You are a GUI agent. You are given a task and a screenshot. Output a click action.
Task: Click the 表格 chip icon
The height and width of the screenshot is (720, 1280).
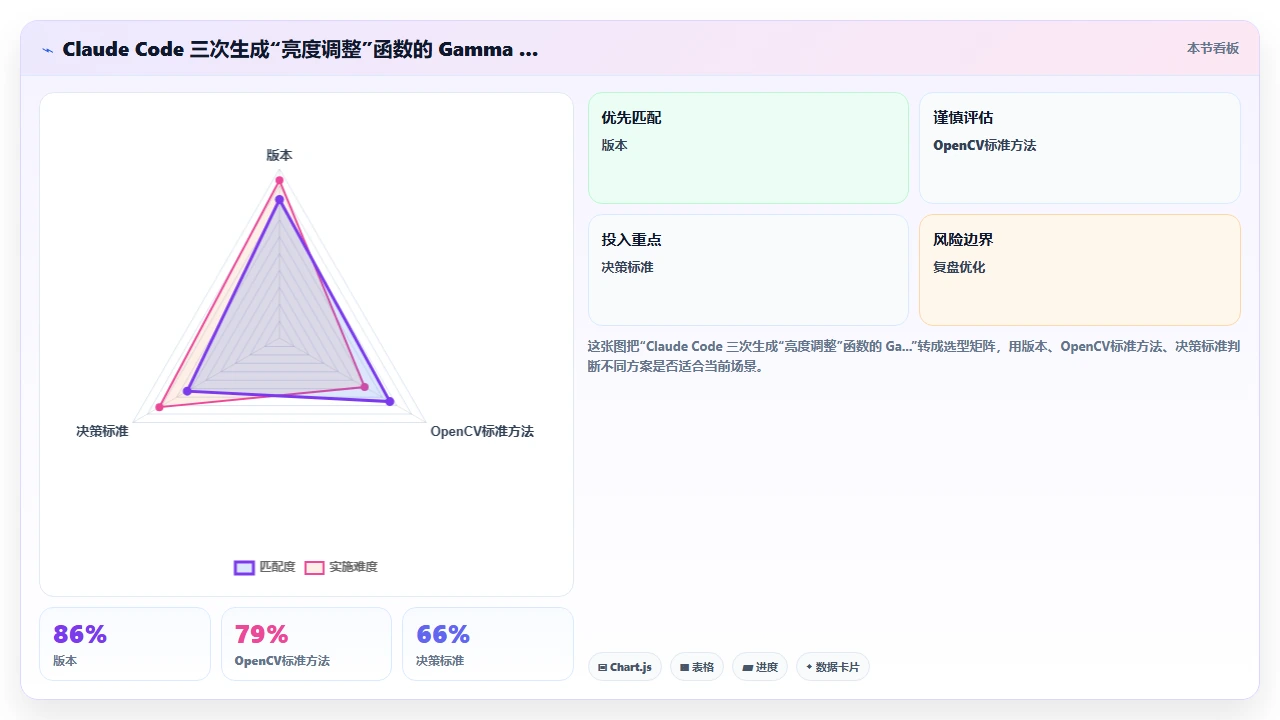tap(684, 667)
